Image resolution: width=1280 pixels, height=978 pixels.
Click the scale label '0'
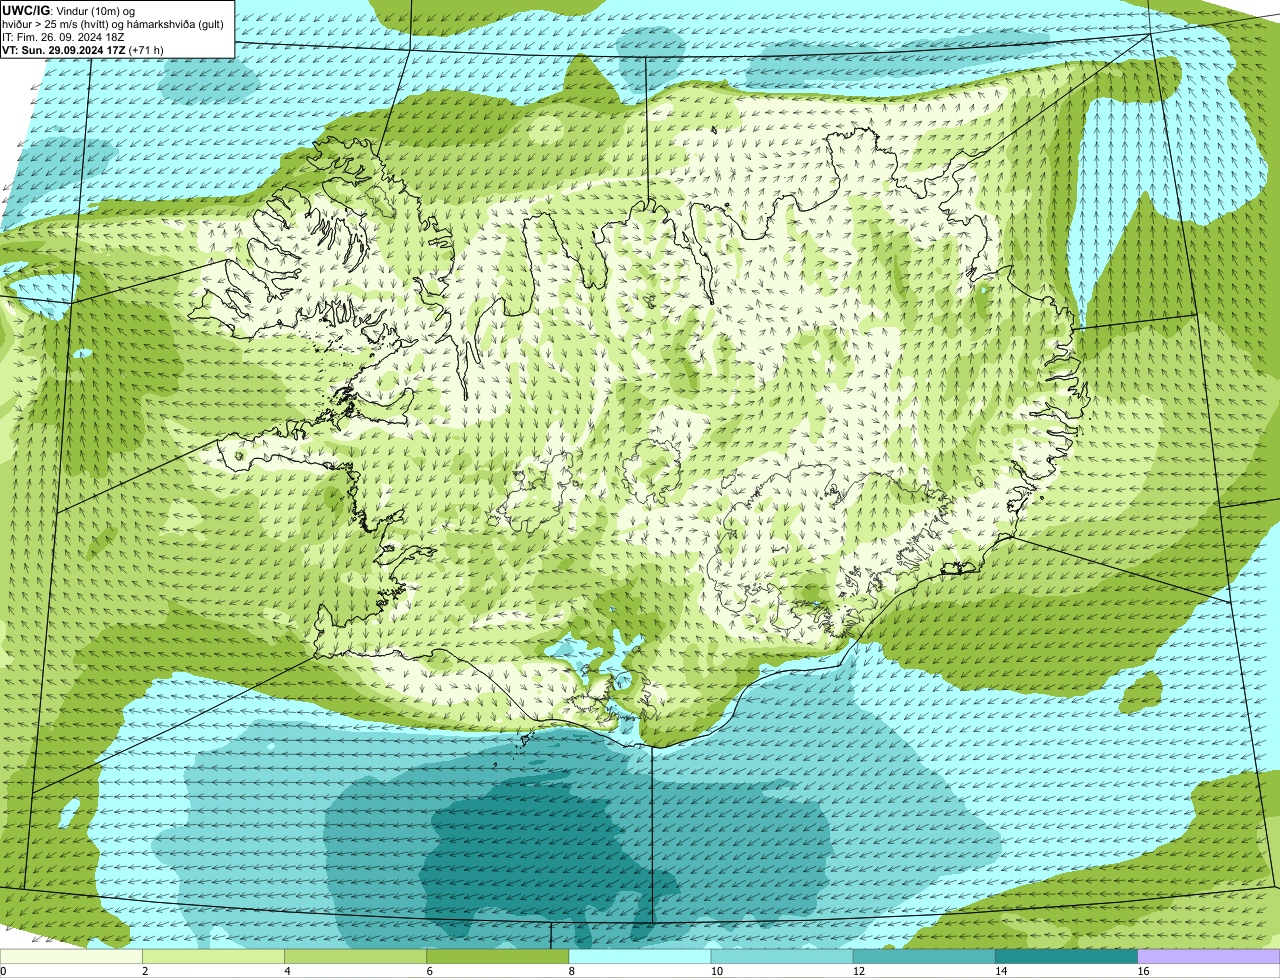(3, 971)
